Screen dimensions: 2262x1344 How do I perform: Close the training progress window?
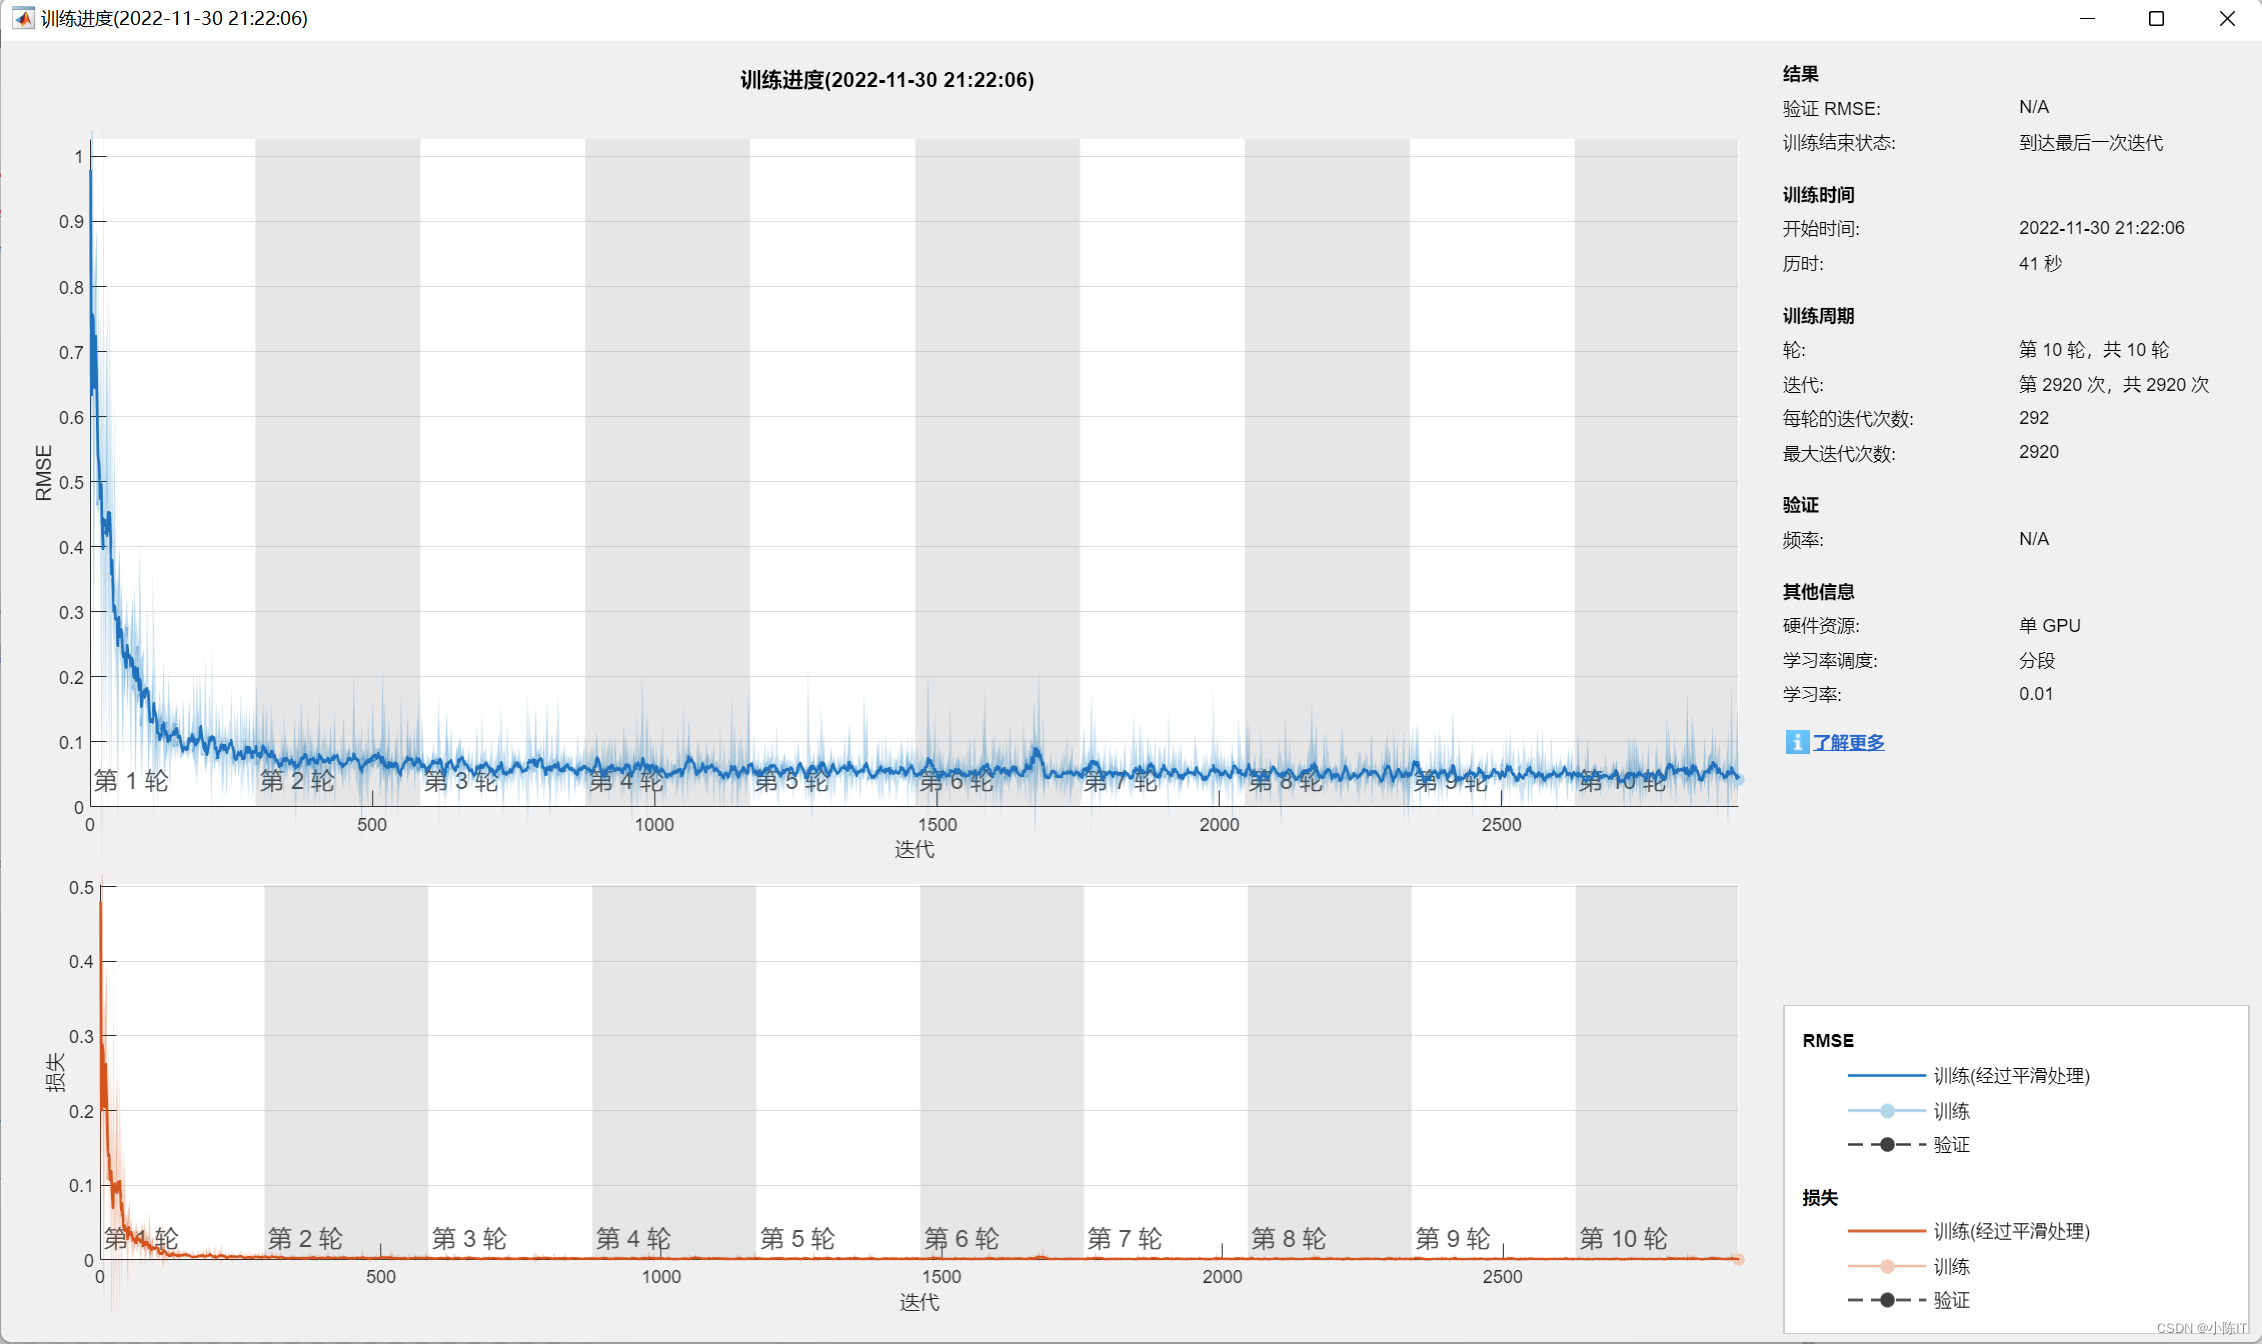2227,18
